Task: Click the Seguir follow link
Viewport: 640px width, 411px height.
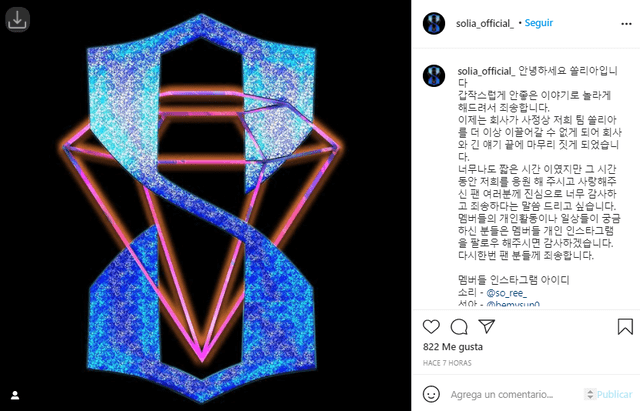Action: (538, 23)
